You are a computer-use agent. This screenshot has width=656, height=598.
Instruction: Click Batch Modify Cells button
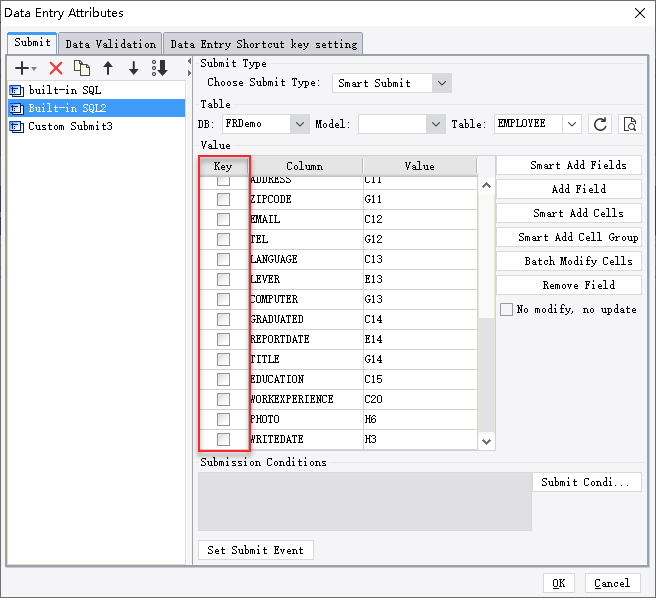[x=569, y=261]
